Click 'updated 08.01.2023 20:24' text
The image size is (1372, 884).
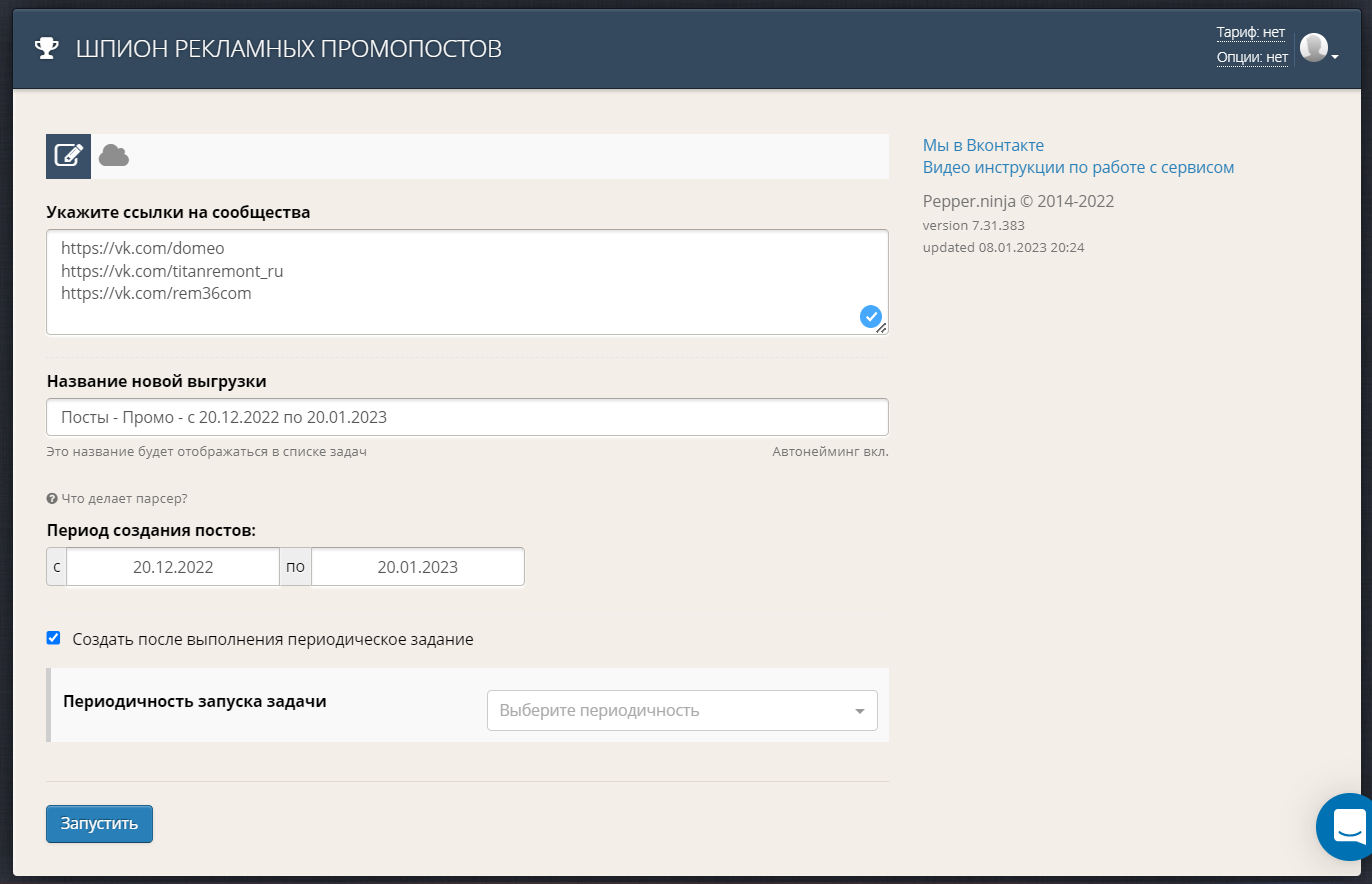pyautogui.click(x=1003, y=247)
